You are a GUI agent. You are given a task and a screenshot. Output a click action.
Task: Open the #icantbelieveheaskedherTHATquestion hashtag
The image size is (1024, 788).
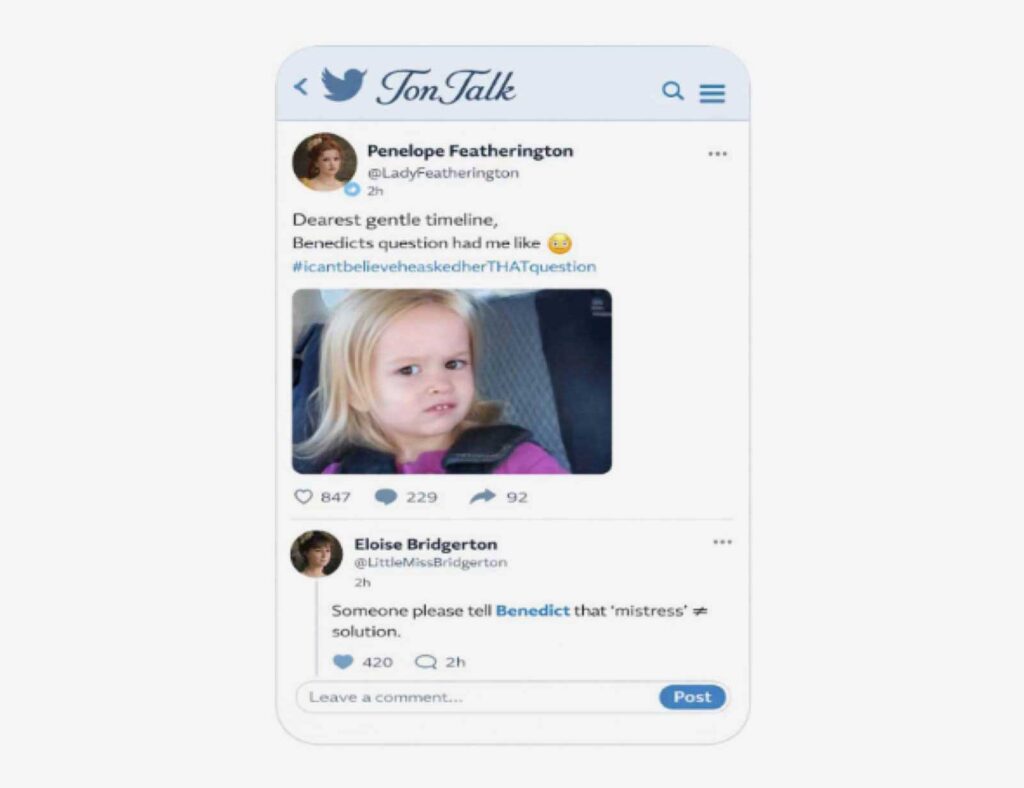click(x=444, y=266)
